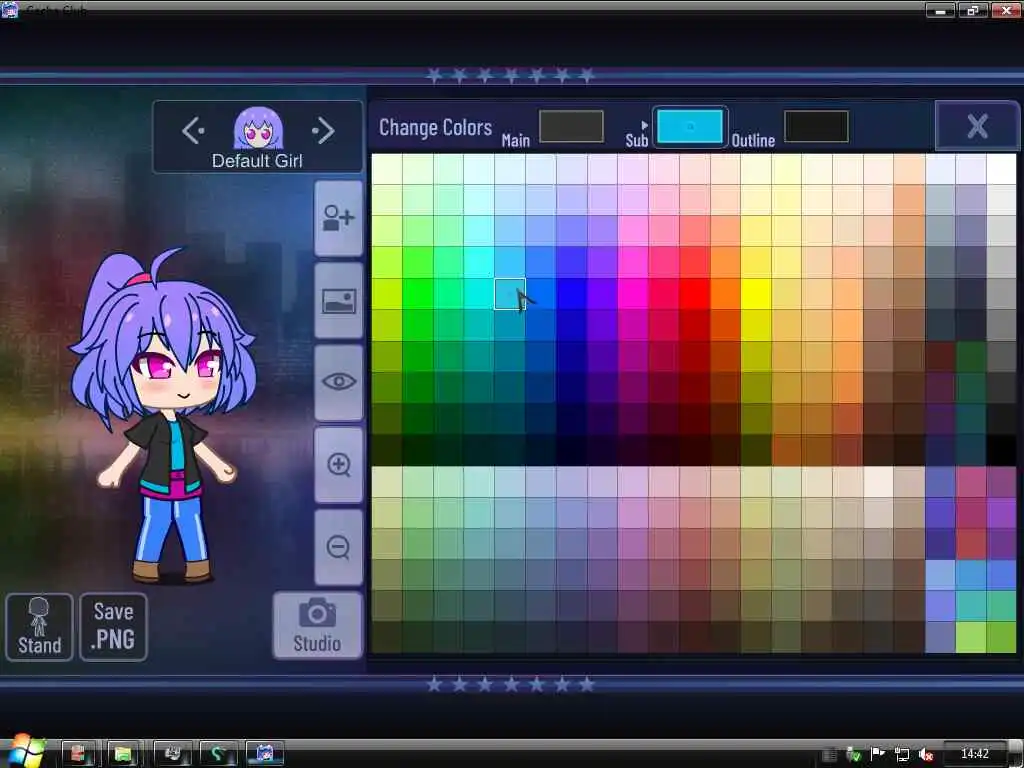Click the Save .PNG button

(x=114, y=627)
